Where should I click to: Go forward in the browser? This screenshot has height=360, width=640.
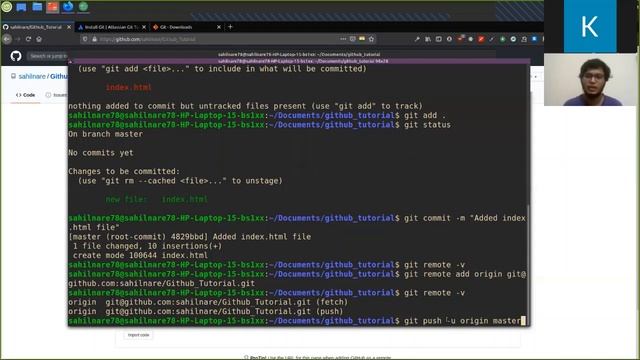[x=18, y=39]
